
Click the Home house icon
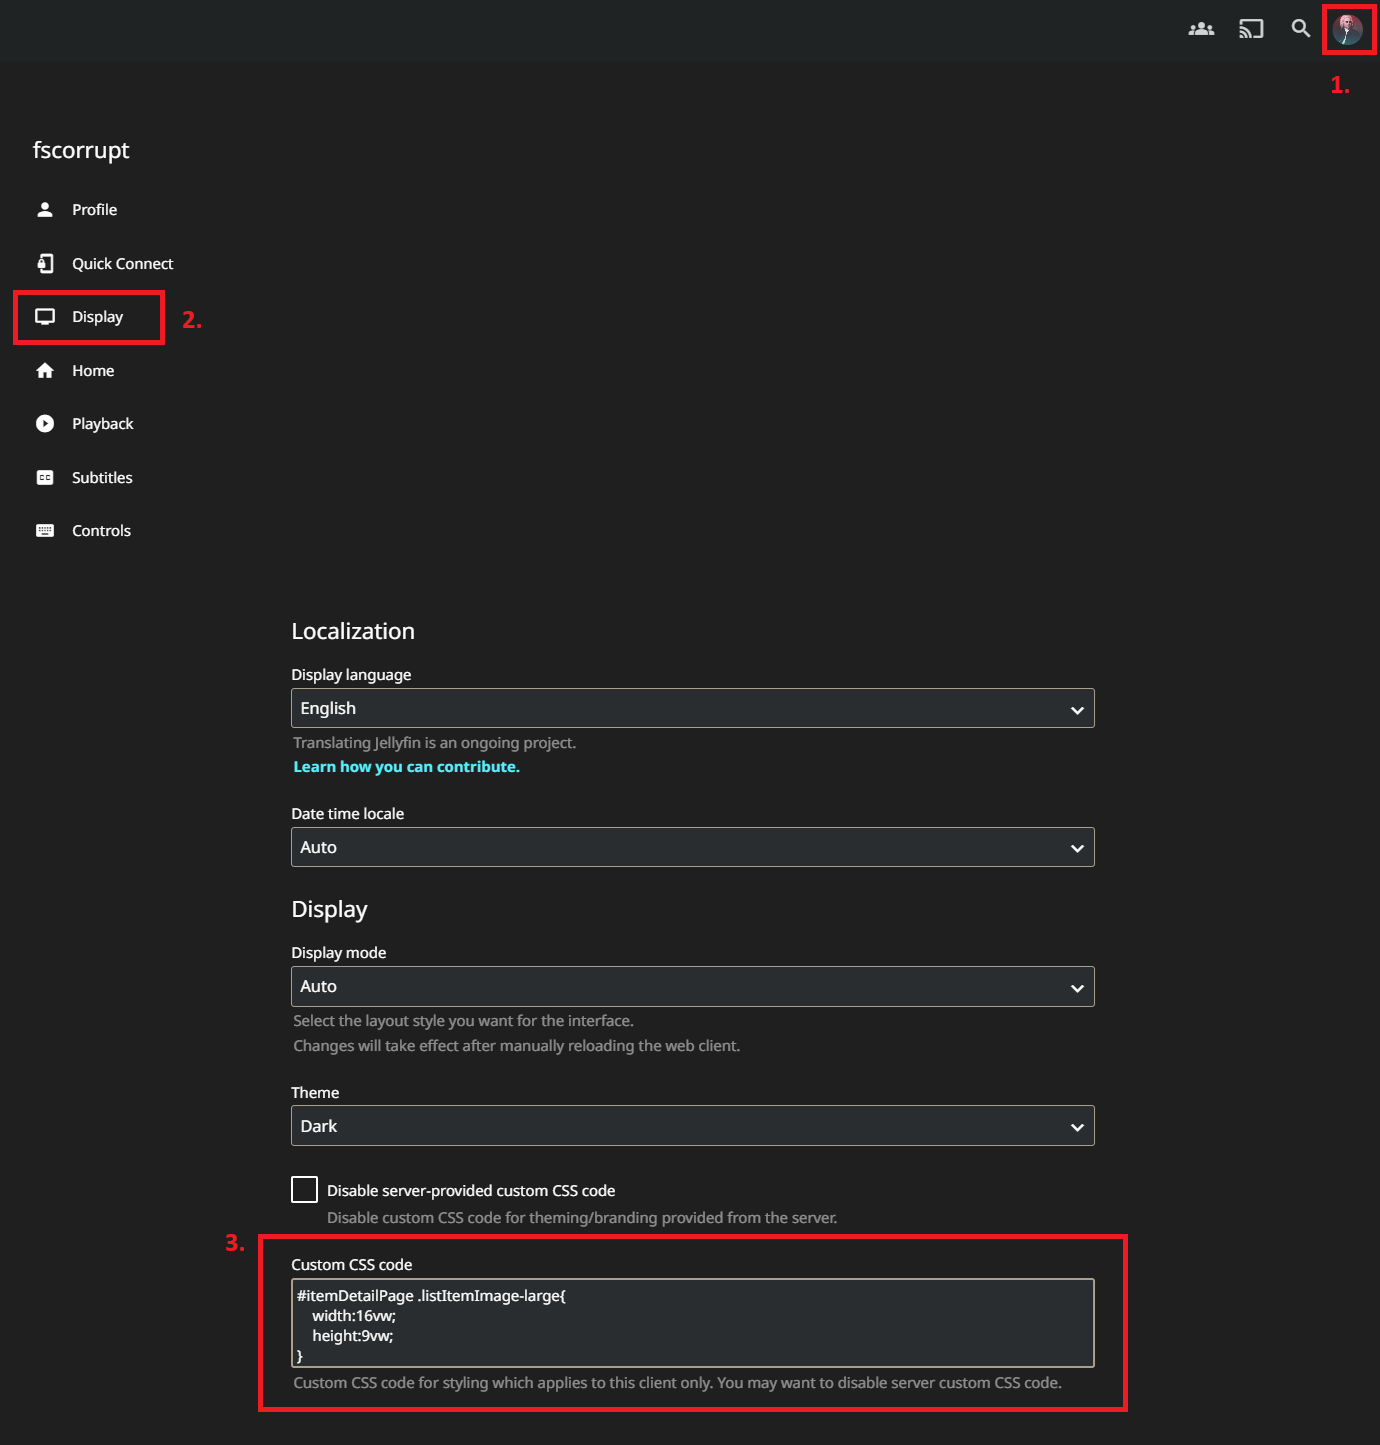(x=45, y=371)
